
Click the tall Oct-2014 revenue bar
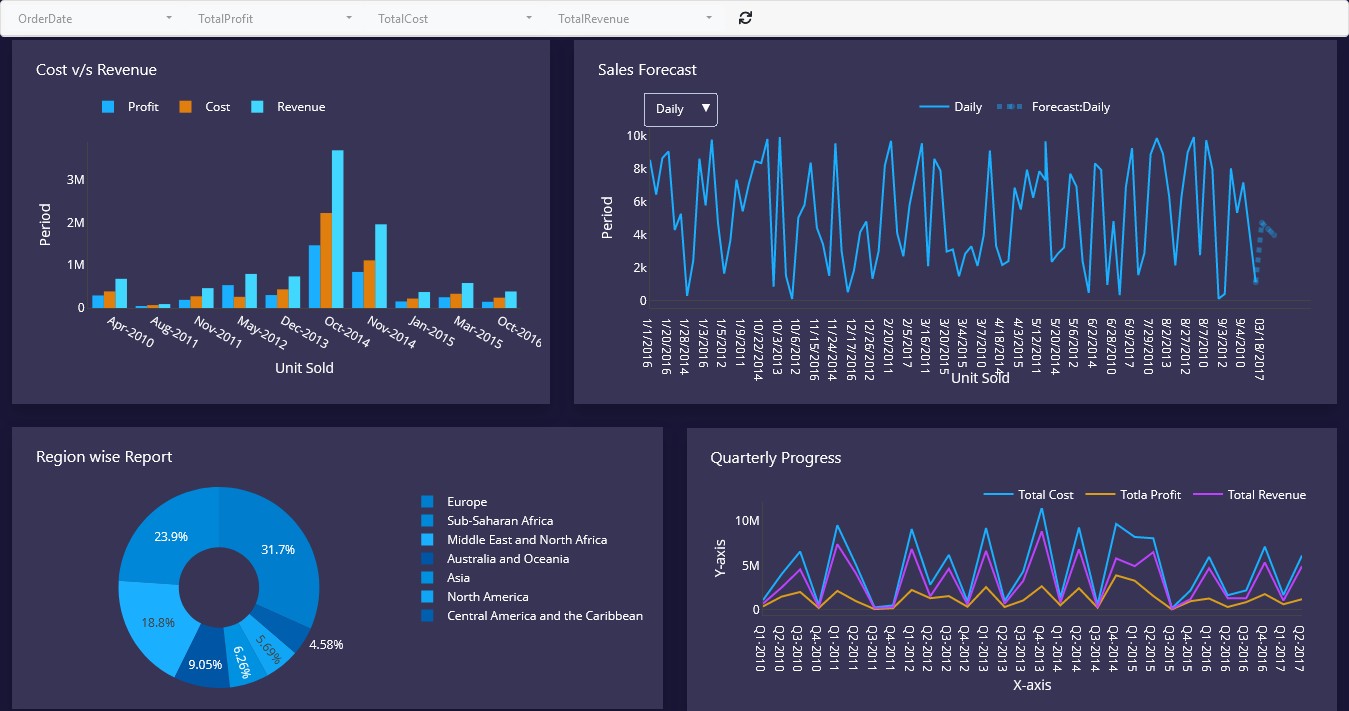click(338, 229)
